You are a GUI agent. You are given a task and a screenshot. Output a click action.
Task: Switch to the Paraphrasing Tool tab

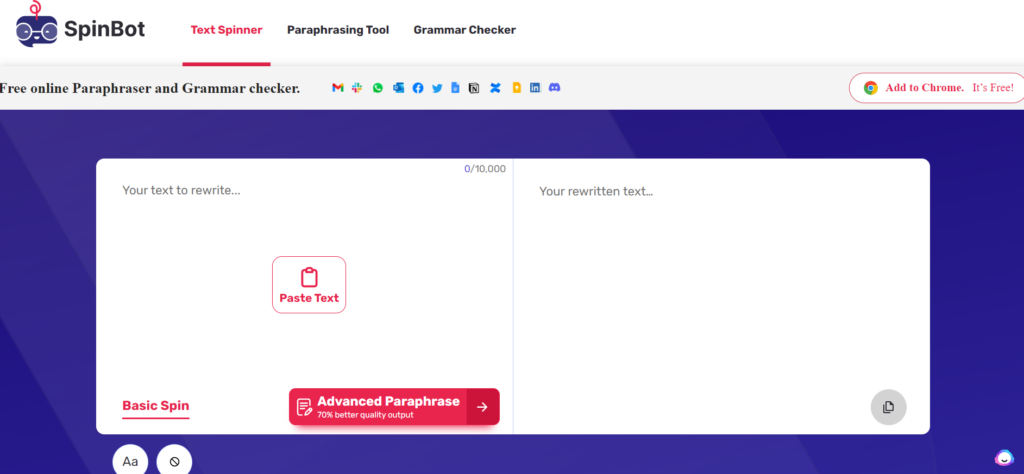click(x=338, y=30)
